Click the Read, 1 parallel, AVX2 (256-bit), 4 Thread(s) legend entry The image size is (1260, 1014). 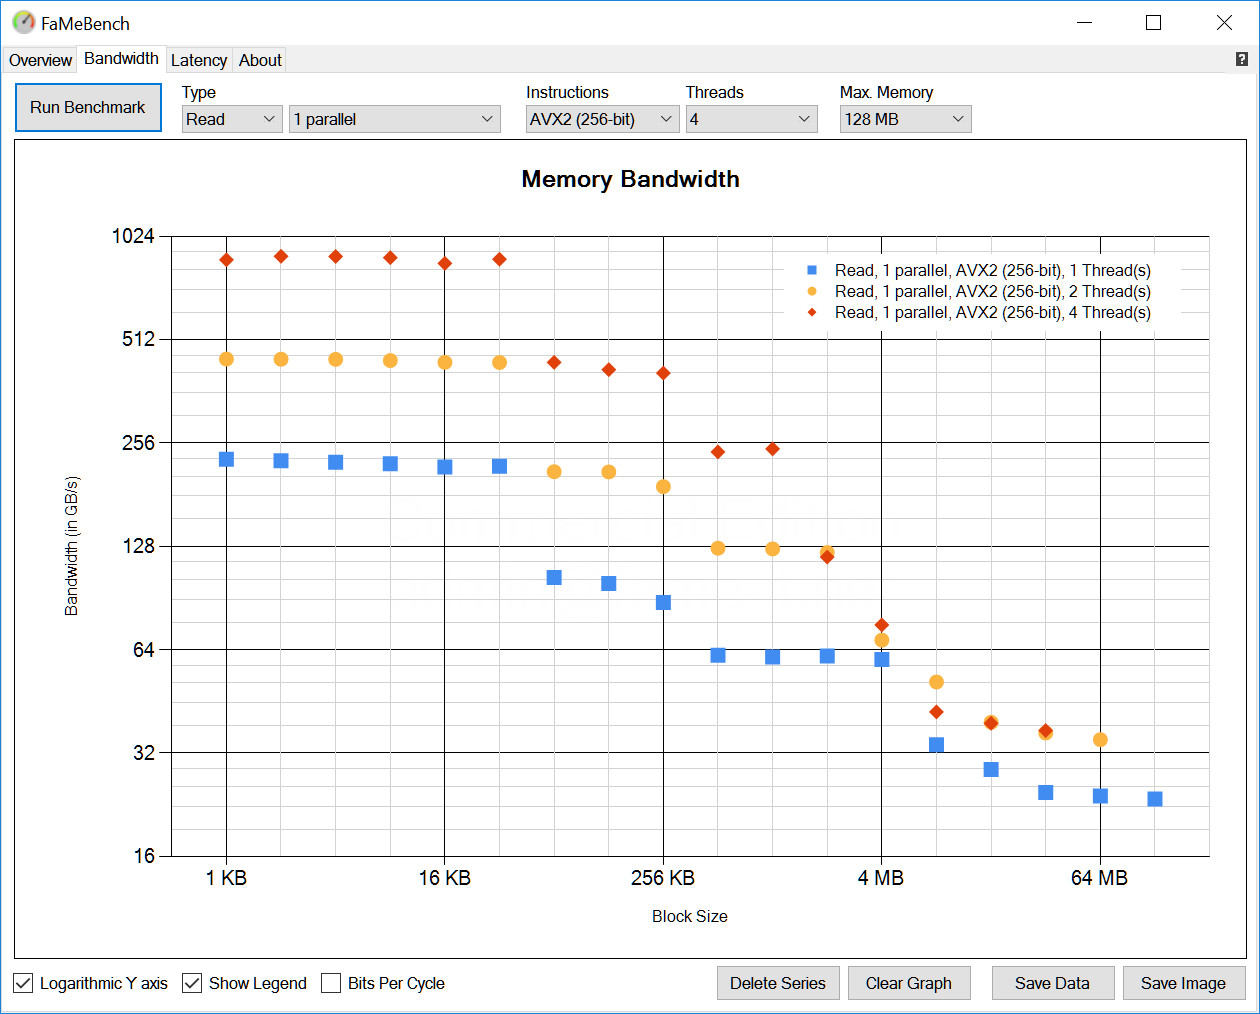coord(993,312)
